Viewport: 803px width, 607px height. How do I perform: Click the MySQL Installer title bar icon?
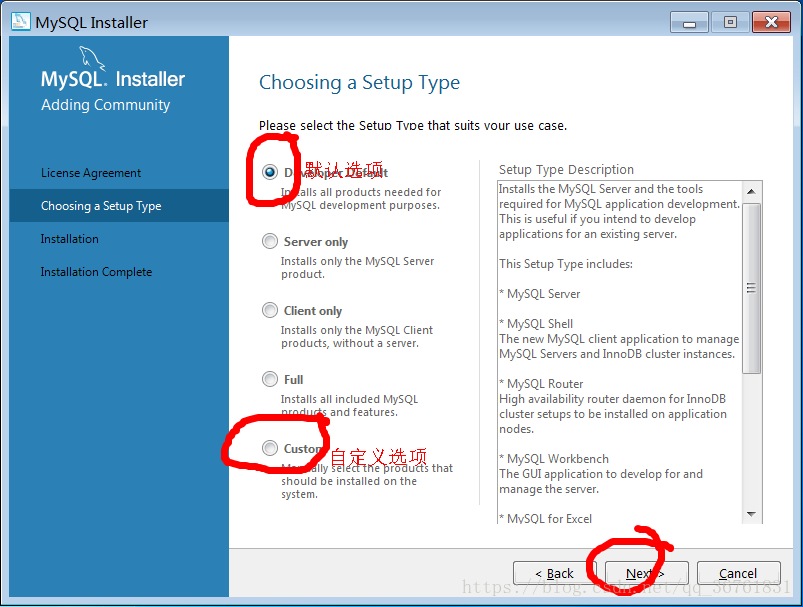click(x=20, y=22)
